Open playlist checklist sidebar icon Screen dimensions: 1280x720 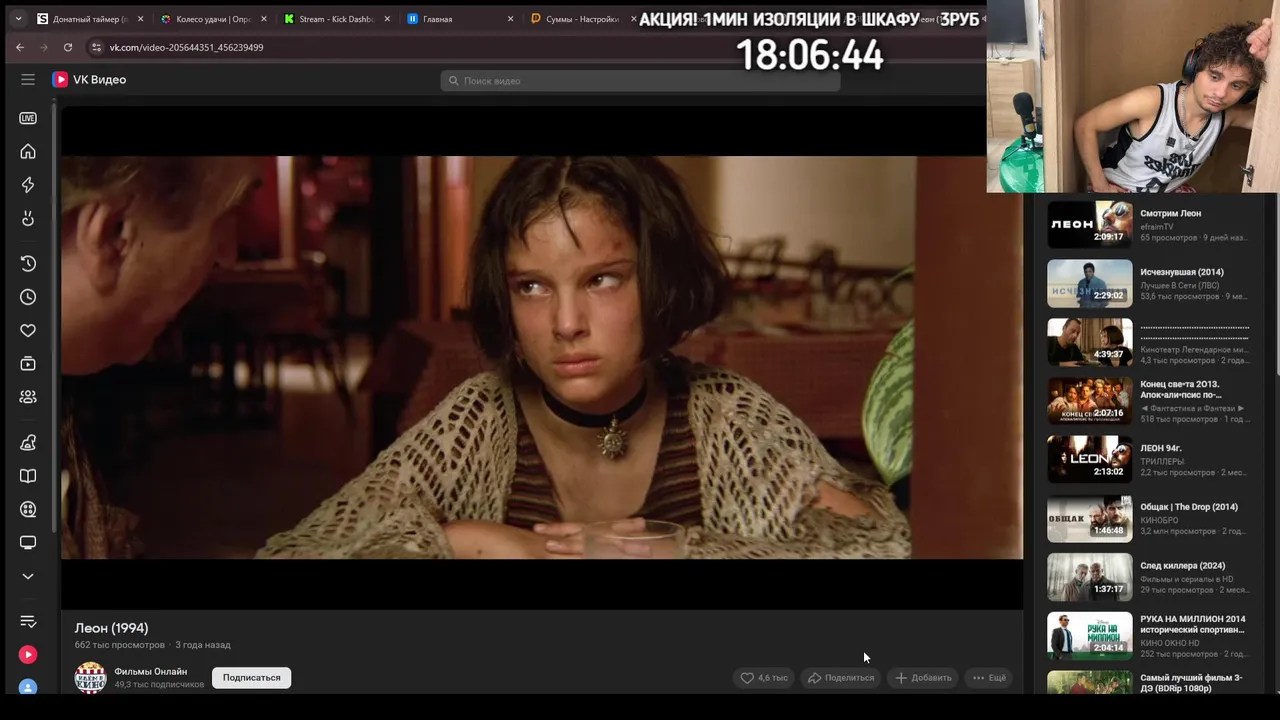(x=28, y=622)
